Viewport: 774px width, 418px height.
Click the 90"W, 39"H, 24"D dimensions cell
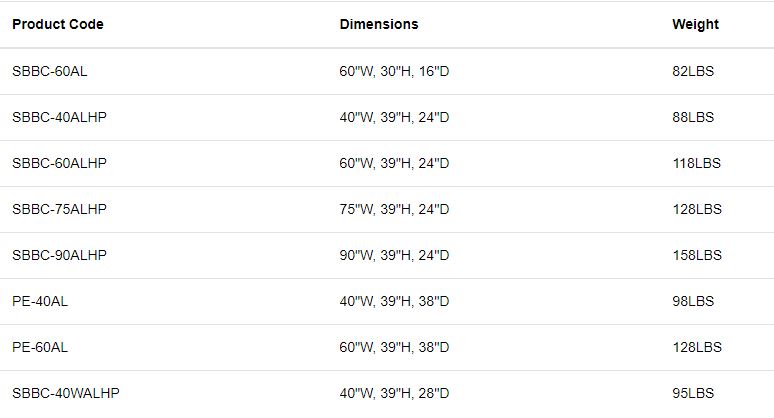[394, 255]
